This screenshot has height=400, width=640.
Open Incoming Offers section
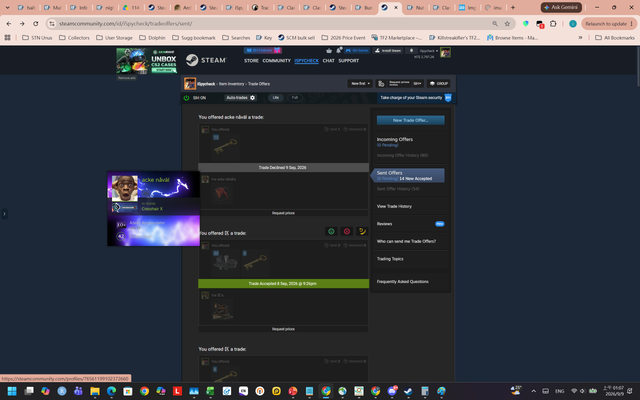point(395,139)
